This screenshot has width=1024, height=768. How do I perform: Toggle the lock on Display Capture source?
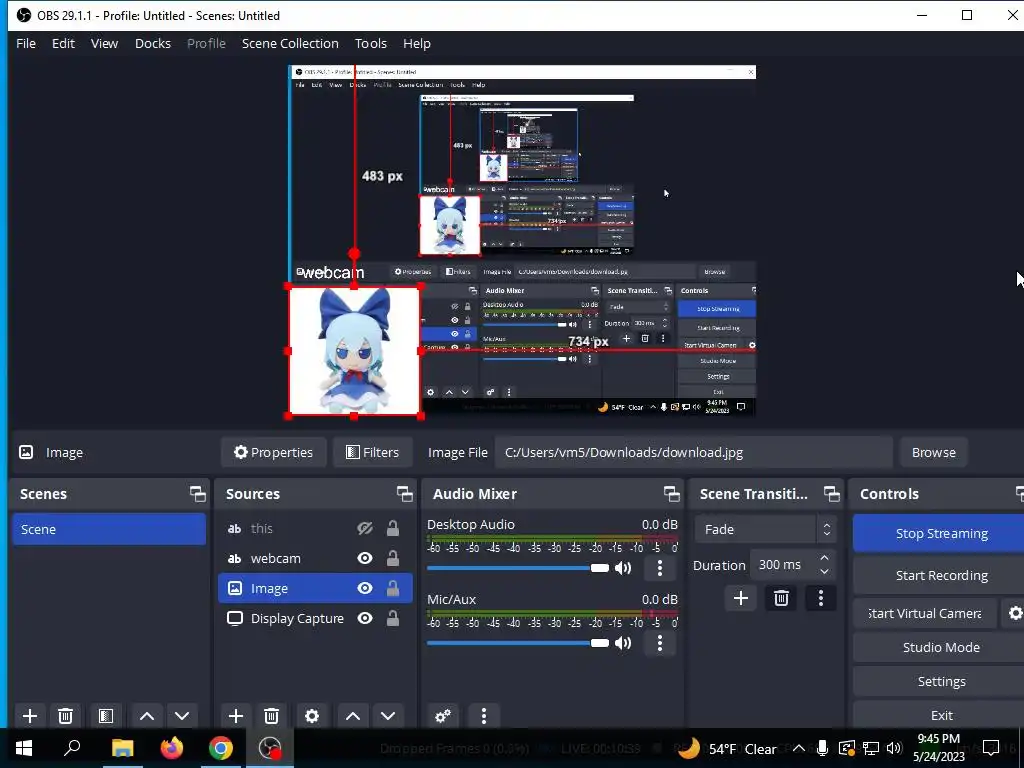(x=392, y=618)
